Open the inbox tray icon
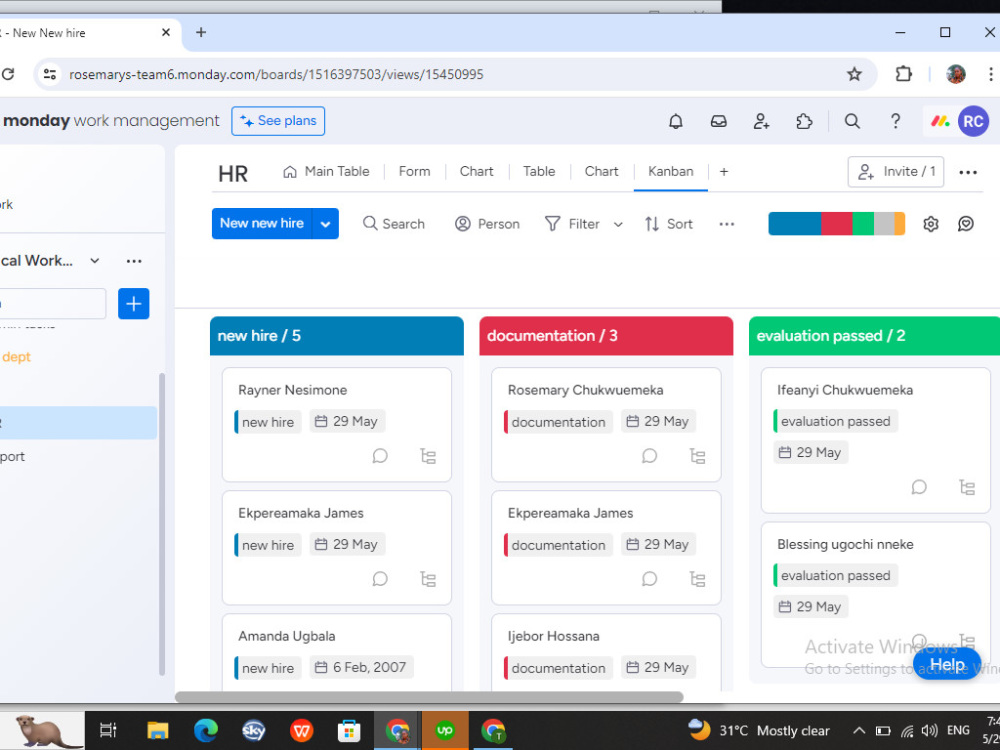 719,121
